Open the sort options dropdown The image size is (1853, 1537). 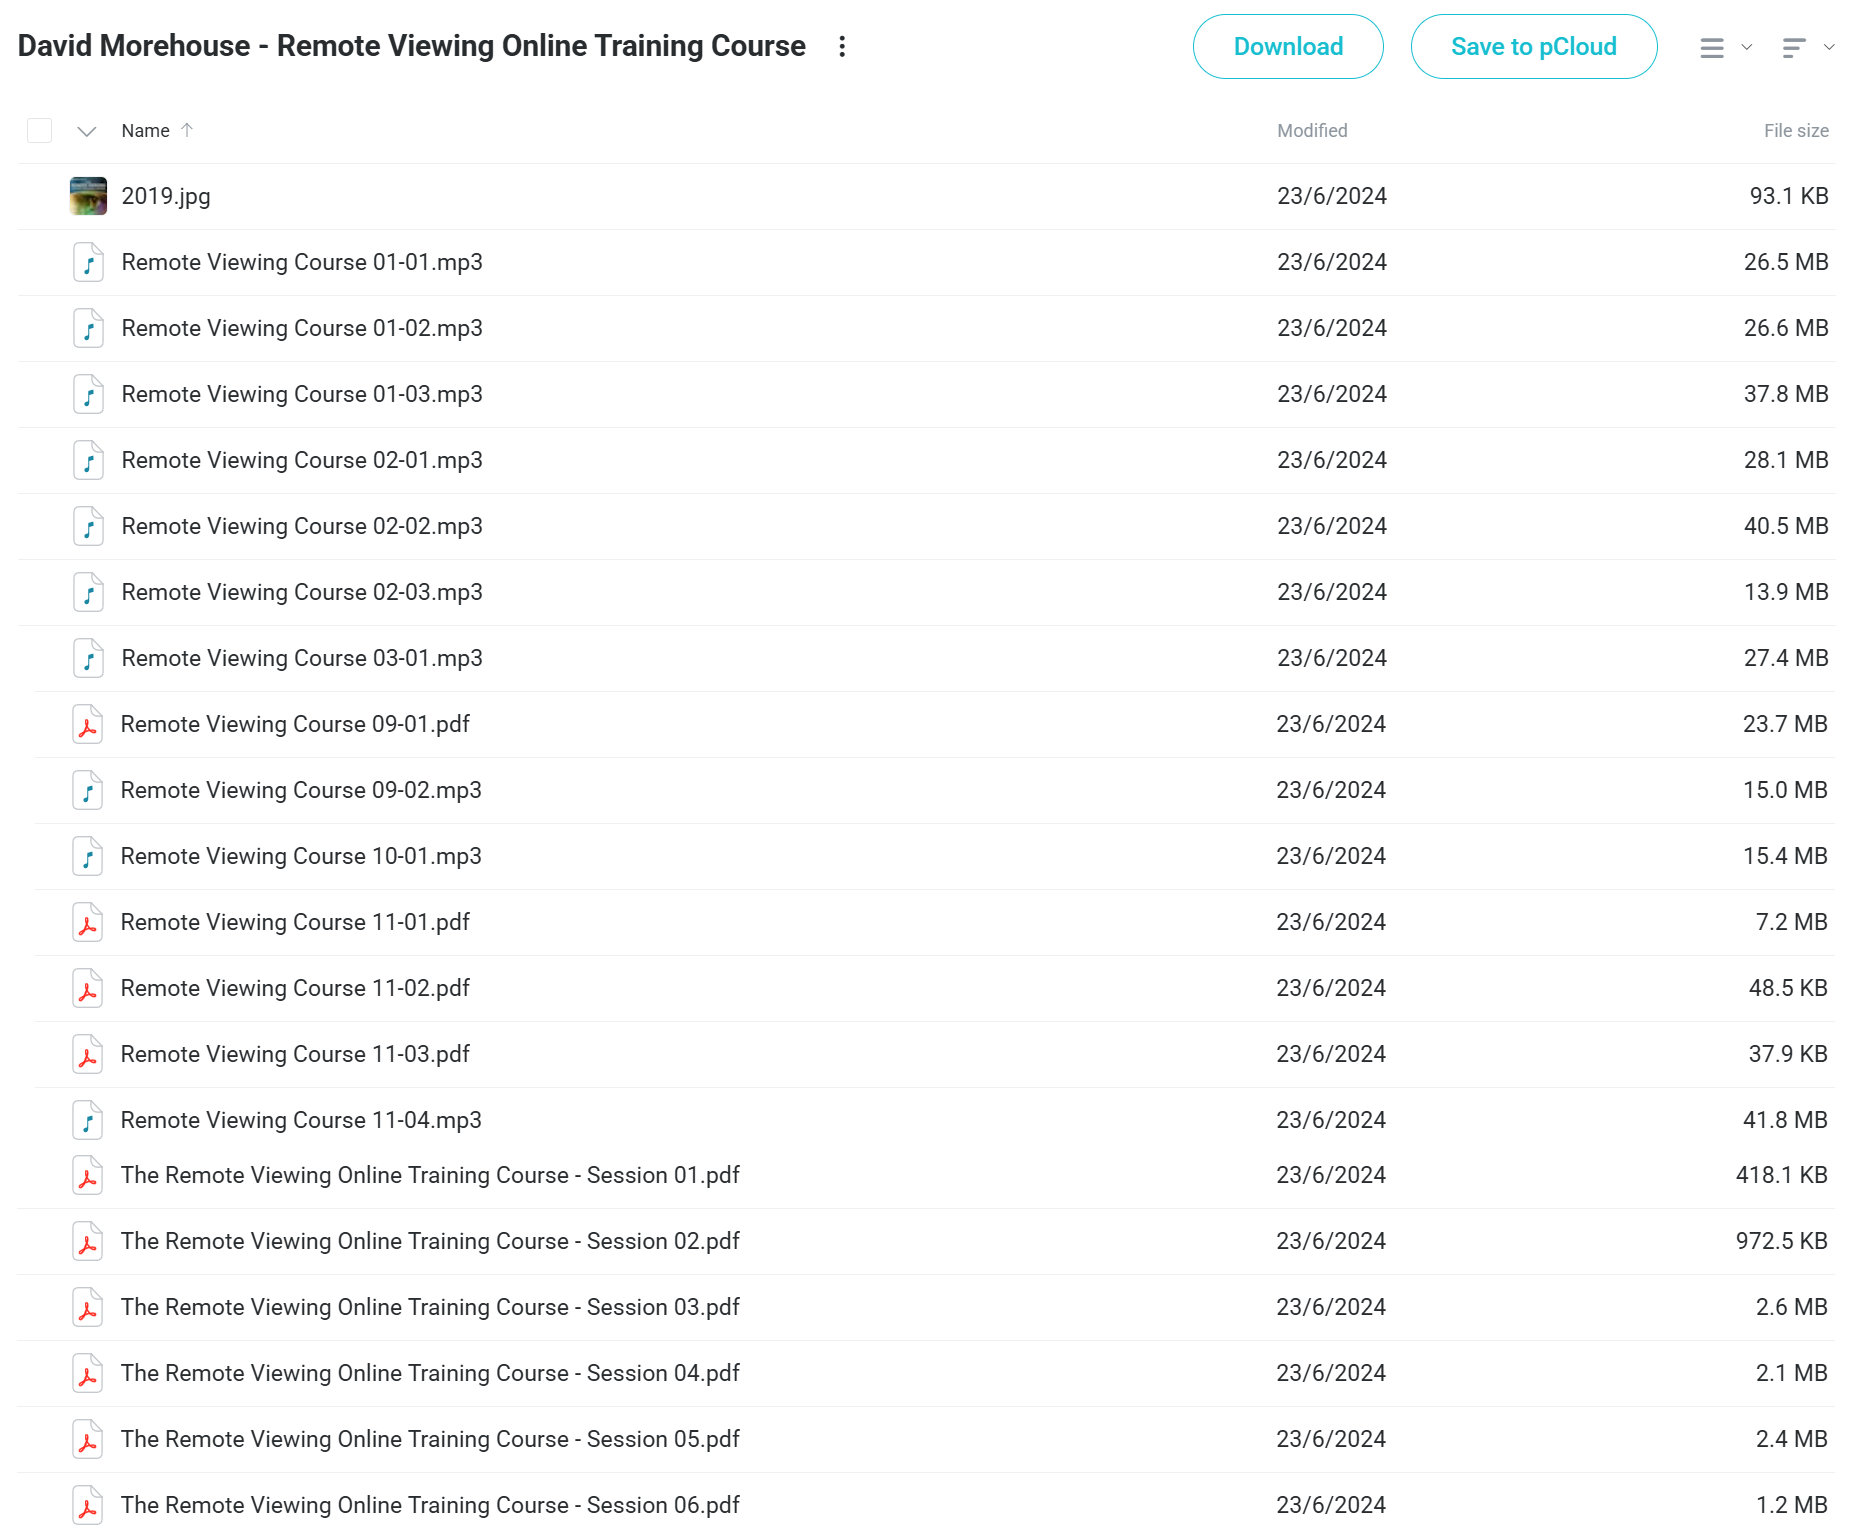1807,47
